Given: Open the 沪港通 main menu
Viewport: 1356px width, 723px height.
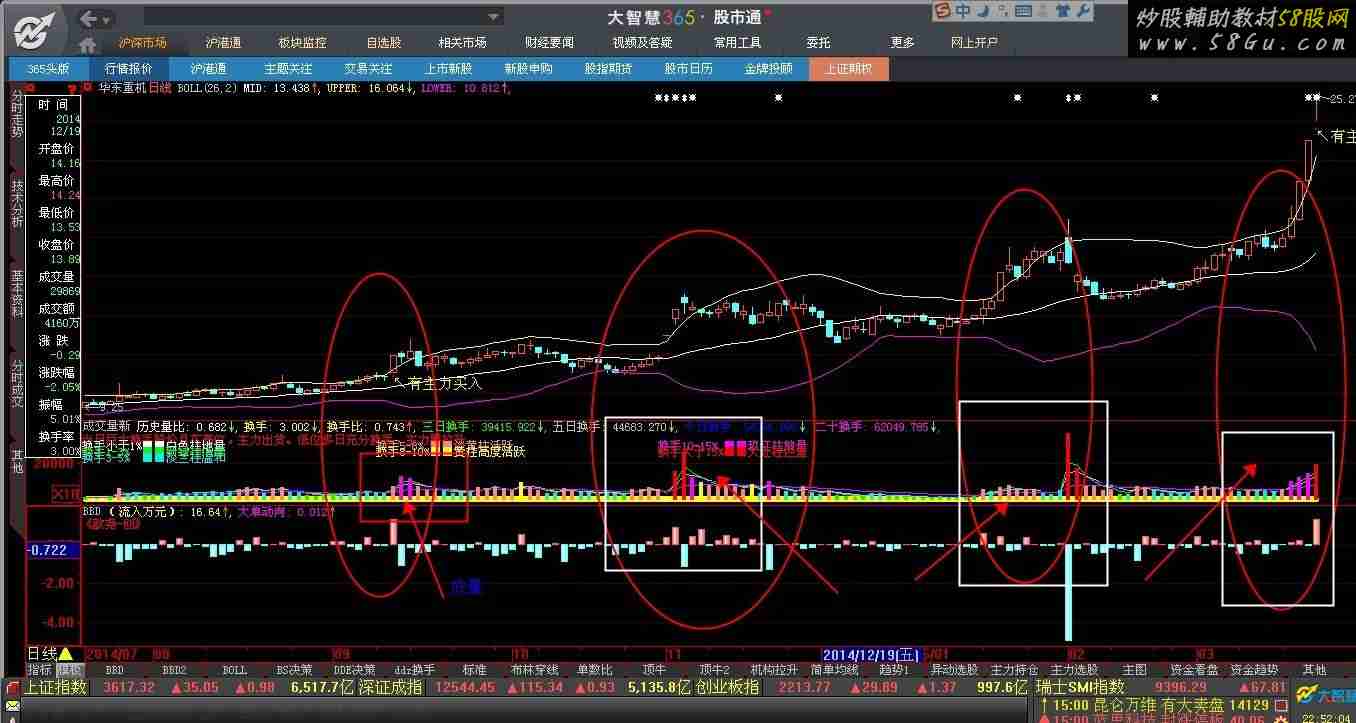Looking at the screenshot, I should tap(224, 43).
